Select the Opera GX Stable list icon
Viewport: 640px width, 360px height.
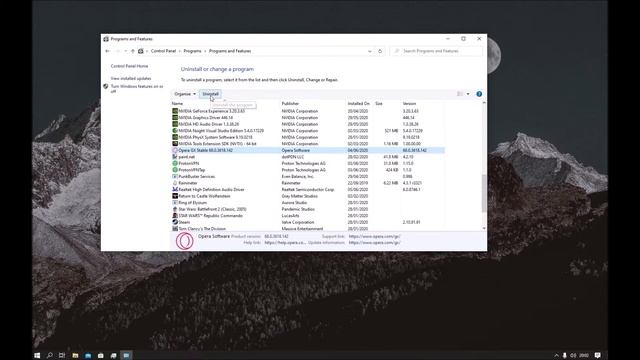tap(175, 150)
